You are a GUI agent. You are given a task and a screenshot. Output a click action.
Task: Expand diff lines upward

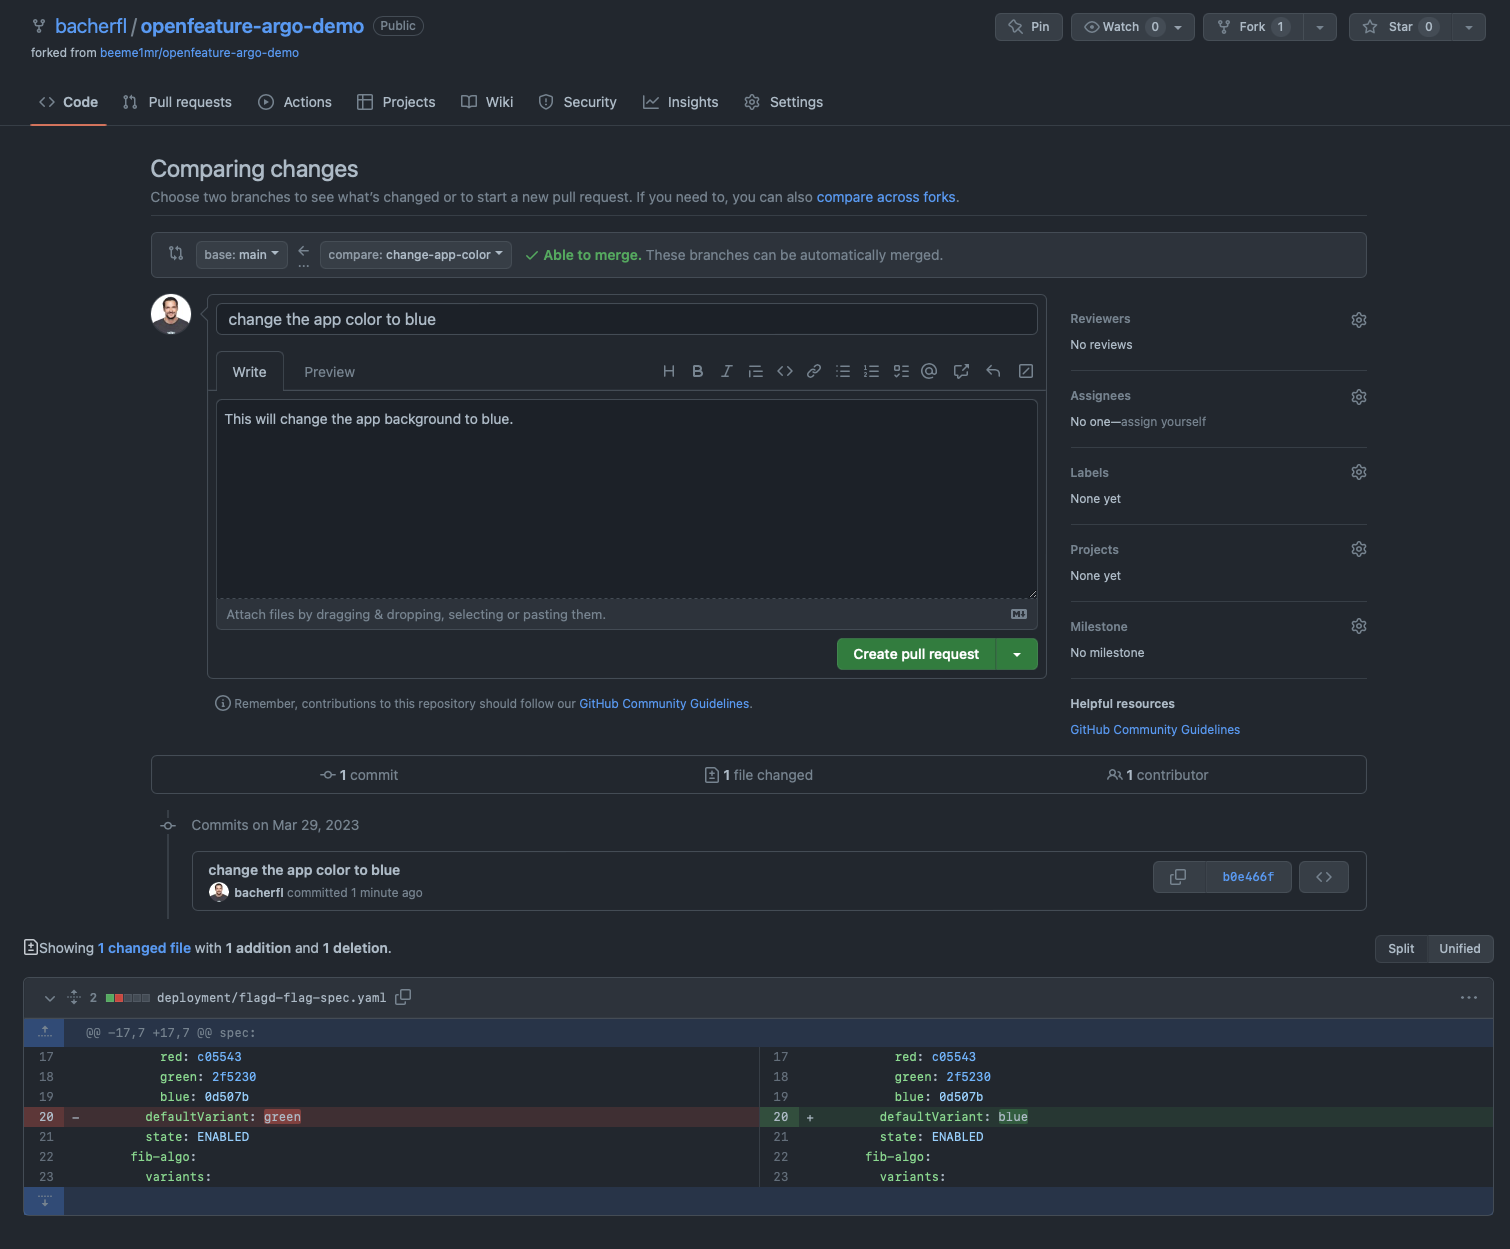[x=44, y=1032]
